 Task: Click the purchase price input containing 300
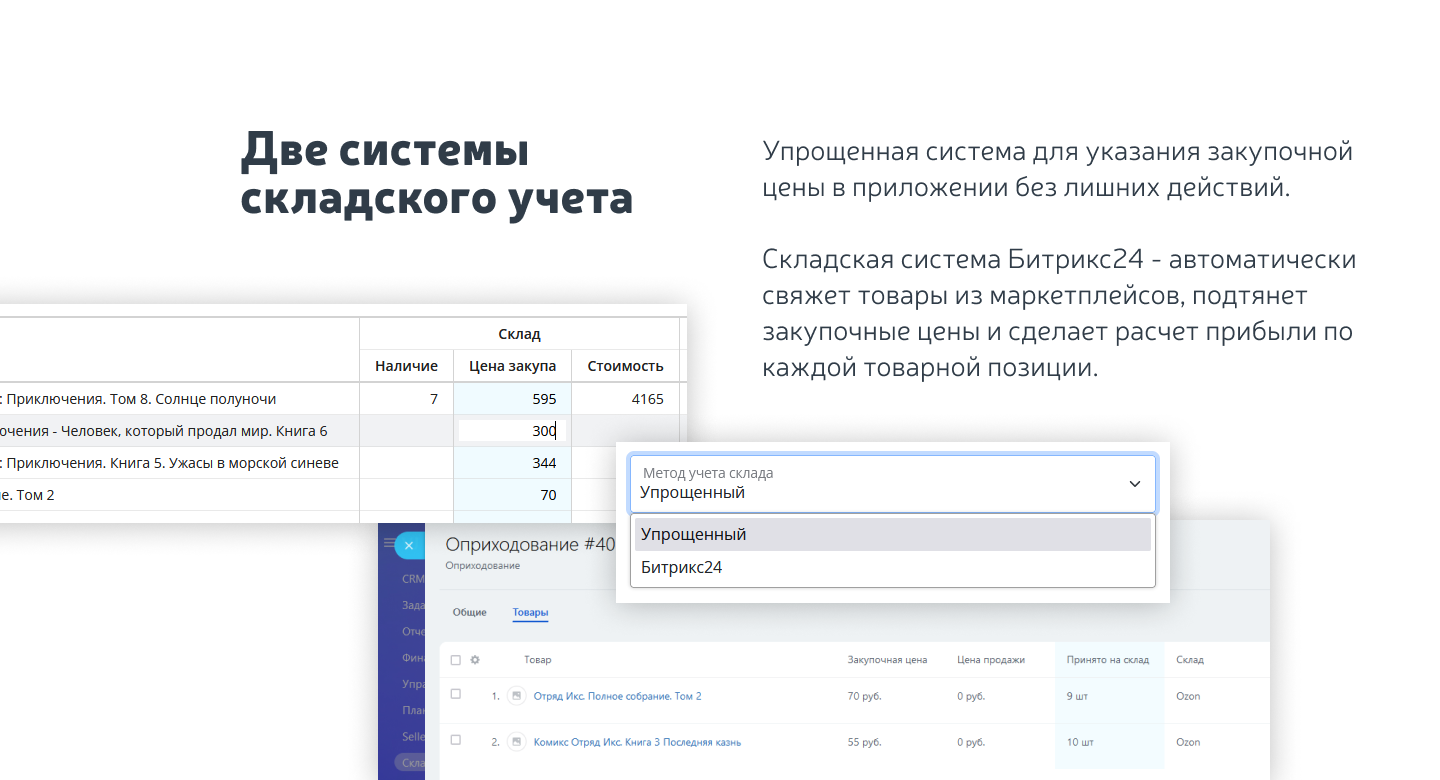[x=512, y=431]
